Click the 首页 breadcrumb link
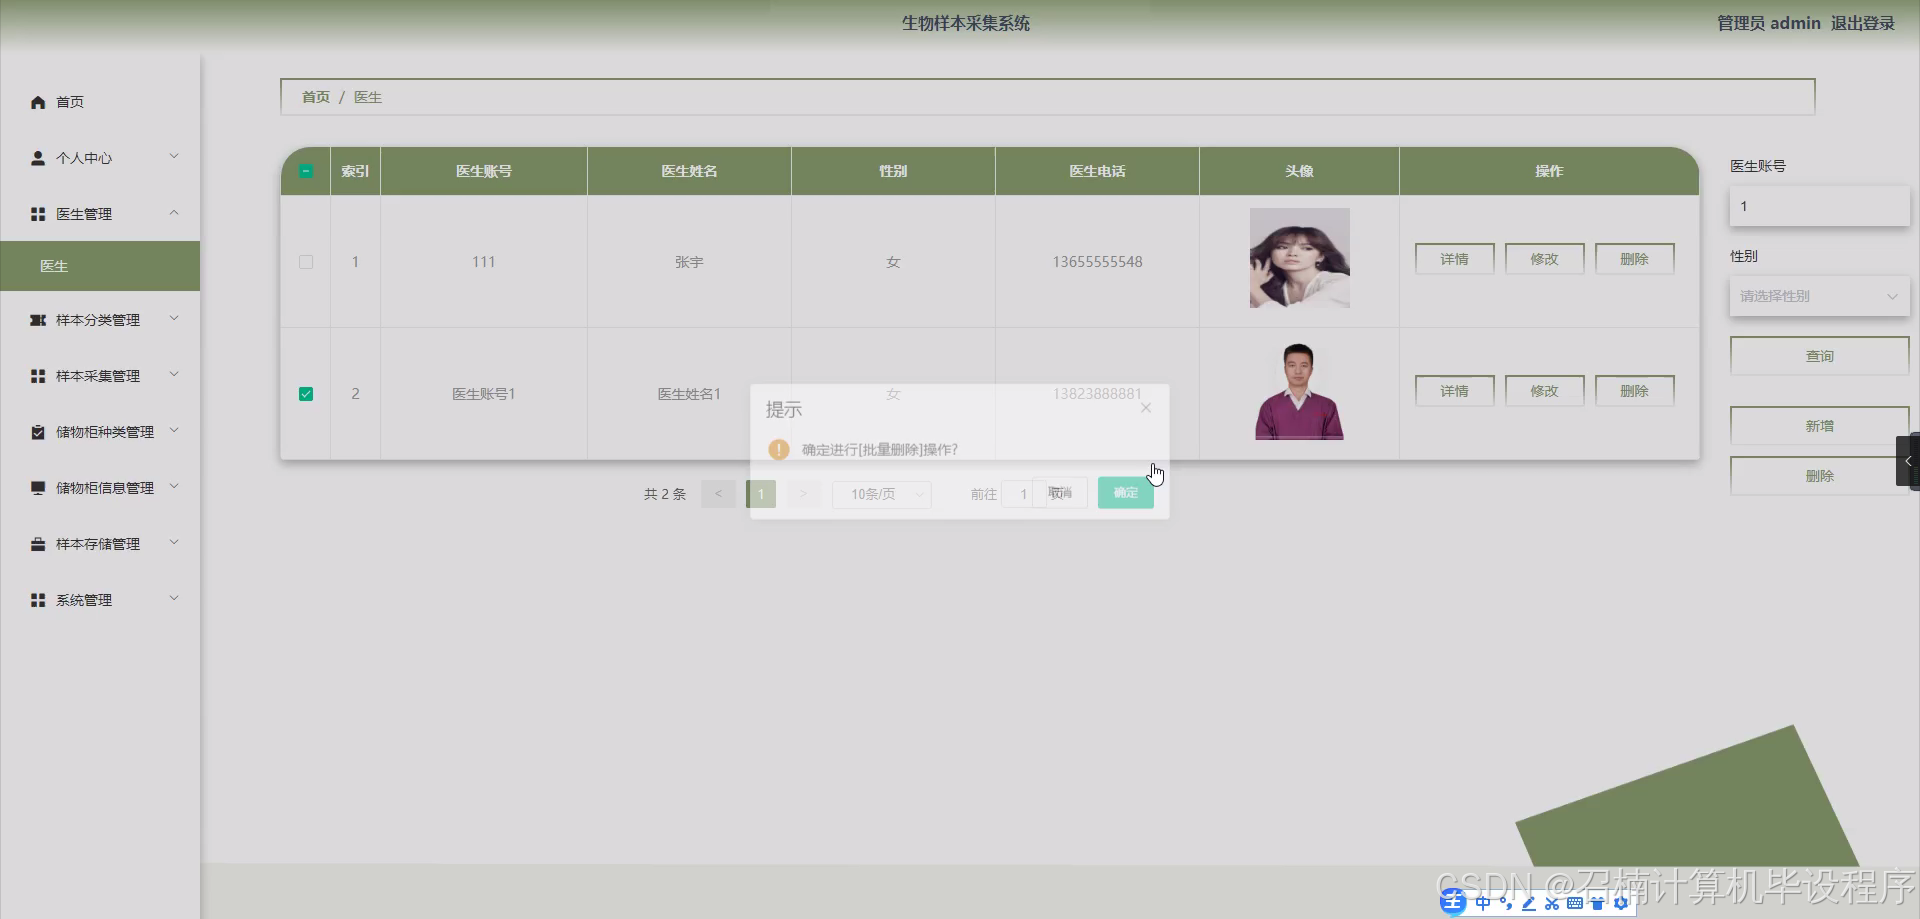1920x919 pixels. 316,97
